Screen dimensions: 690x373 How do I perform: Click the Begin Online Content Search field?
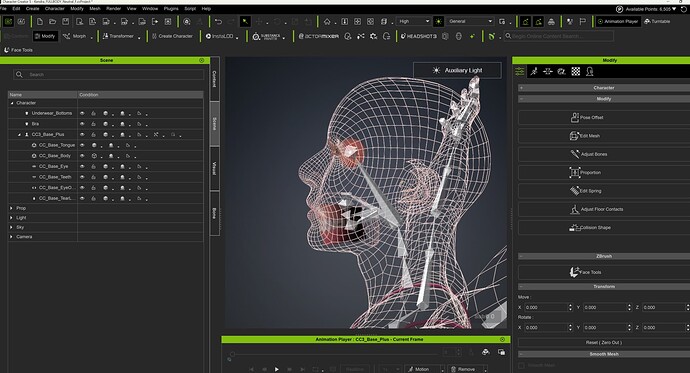point(558,36)
